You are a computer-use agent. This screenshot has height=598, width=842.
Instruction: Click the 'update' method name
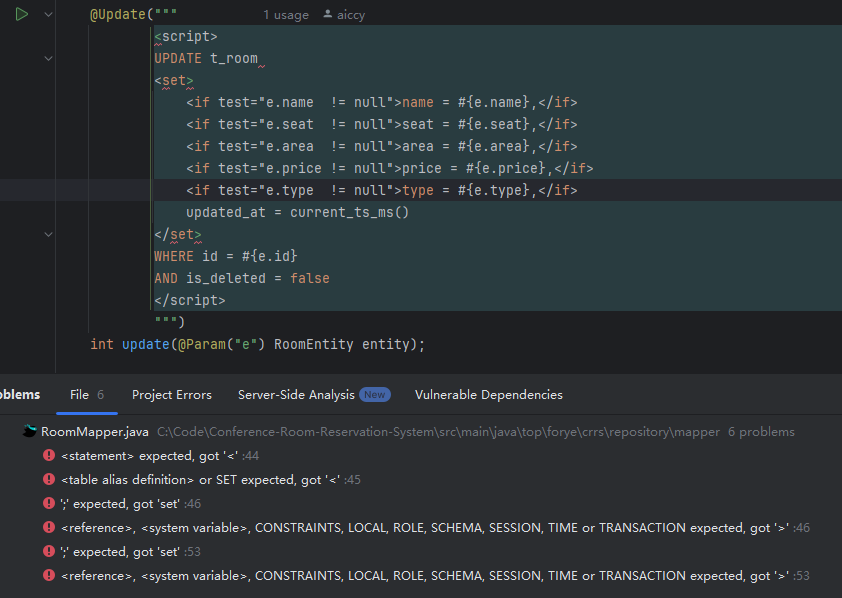coord(146,344)
